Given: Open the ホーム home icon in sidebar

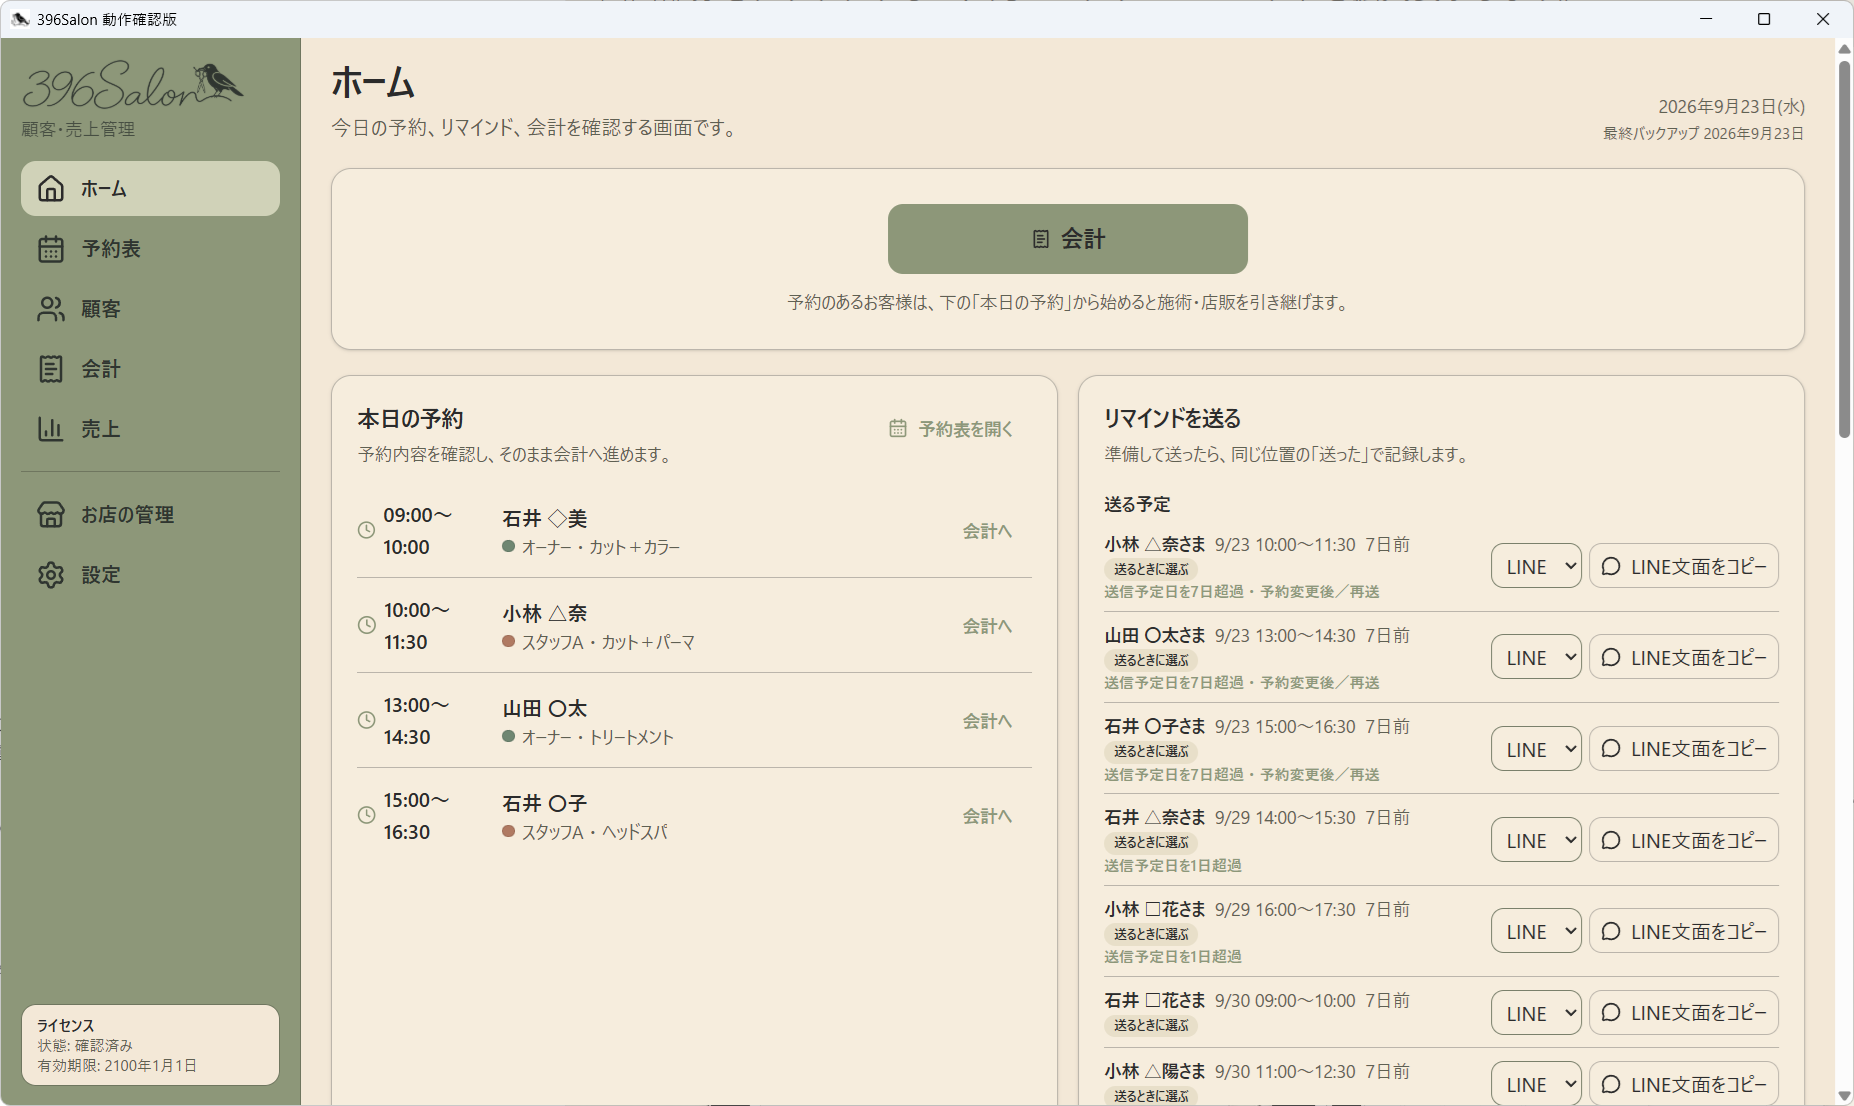Looking at the screenshot, I should (51, 189).
